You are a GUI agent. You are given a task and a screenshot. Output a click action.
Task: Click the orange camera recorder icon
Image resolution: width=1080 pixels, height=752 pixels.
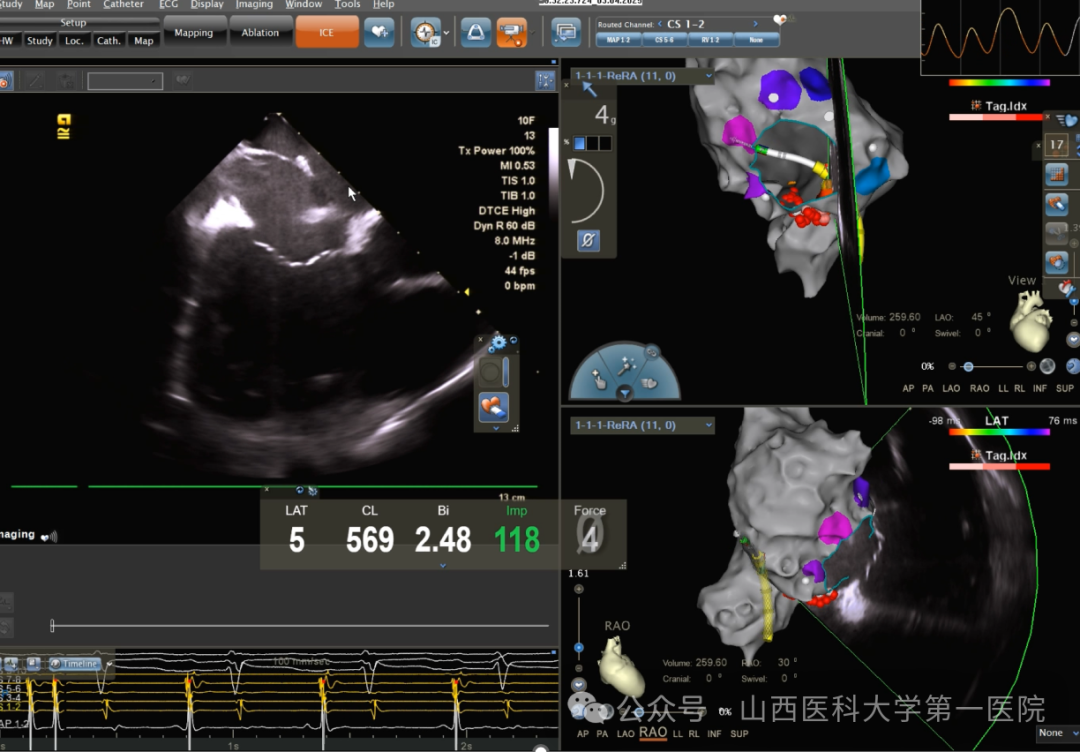pyautogui.click(x=511, y=32)
